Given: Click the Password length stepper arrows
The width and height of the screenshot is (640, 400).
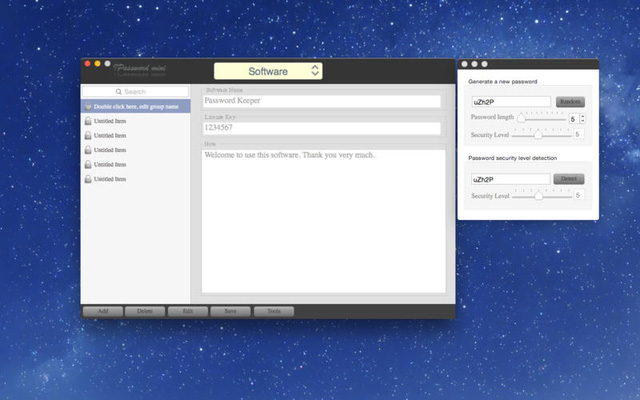Looking at the screenshot, I should (583, 119).
